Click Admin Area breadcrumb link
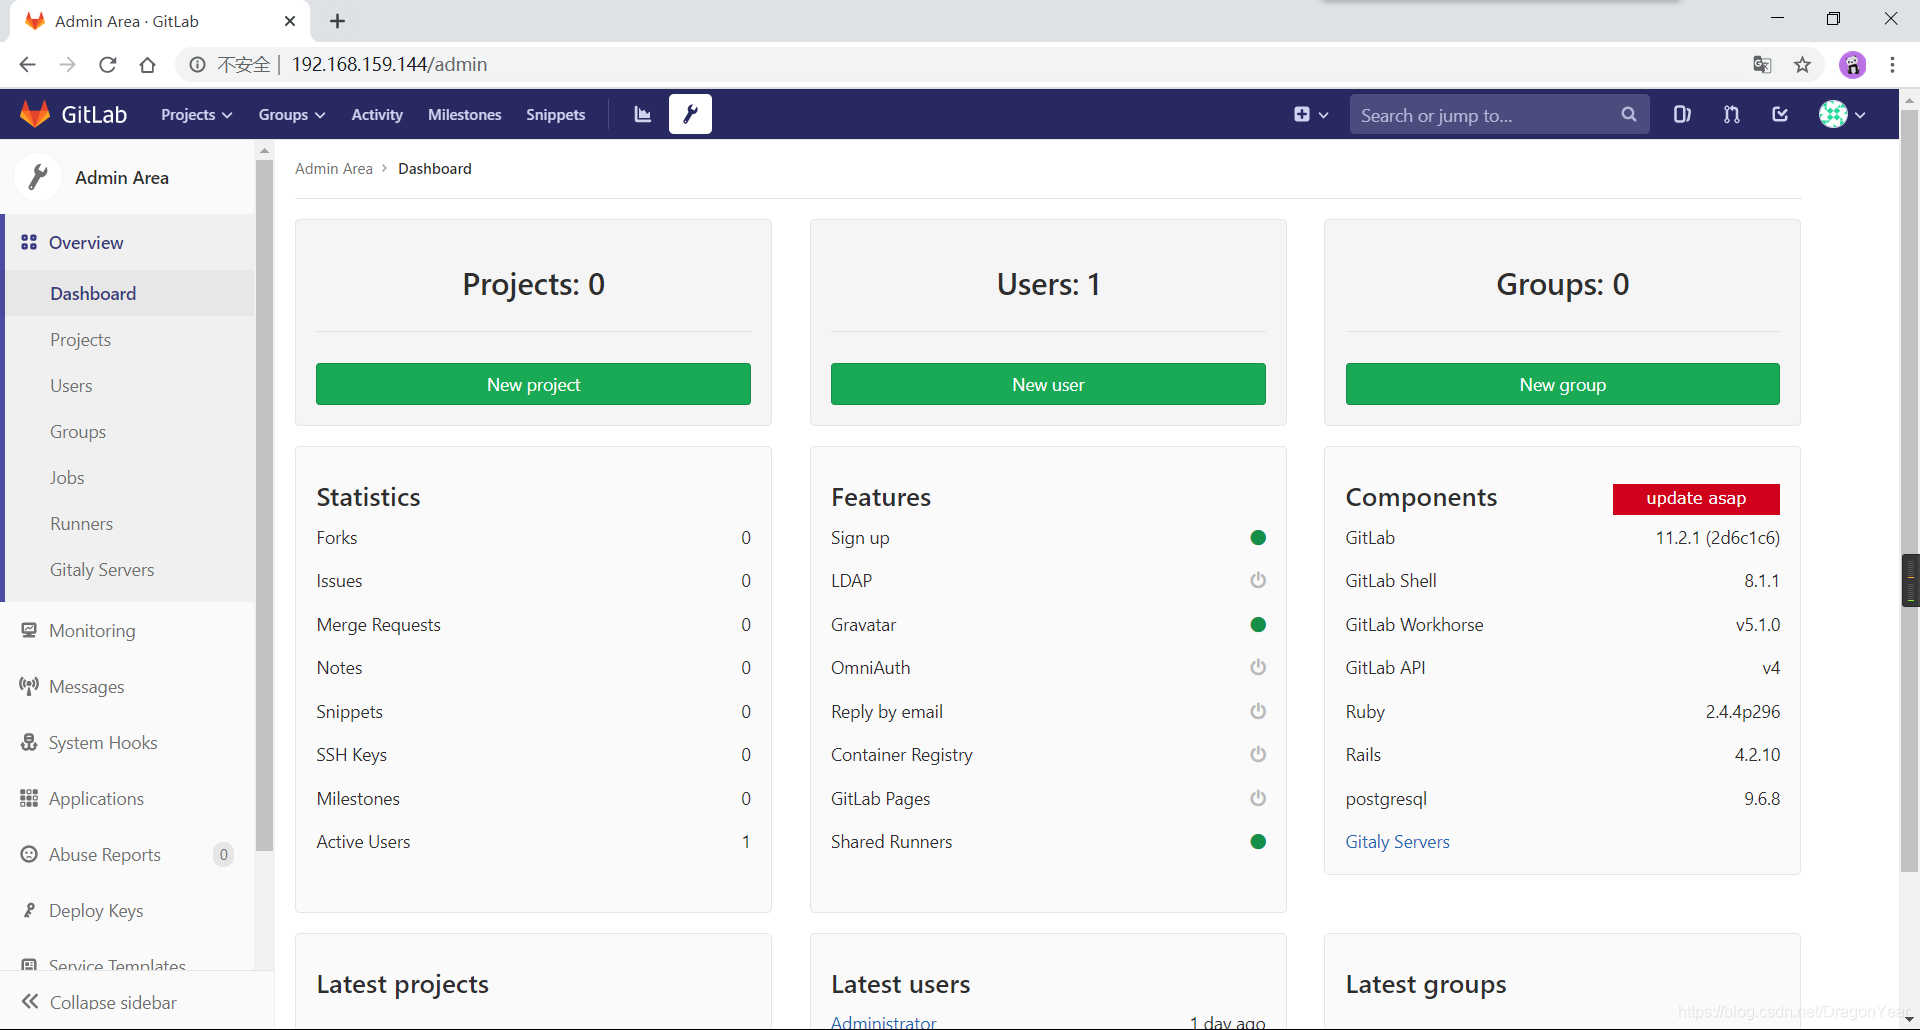The width and height of the screenshot is (1920, 1030). pyautogui.click(x=334, y=168)
